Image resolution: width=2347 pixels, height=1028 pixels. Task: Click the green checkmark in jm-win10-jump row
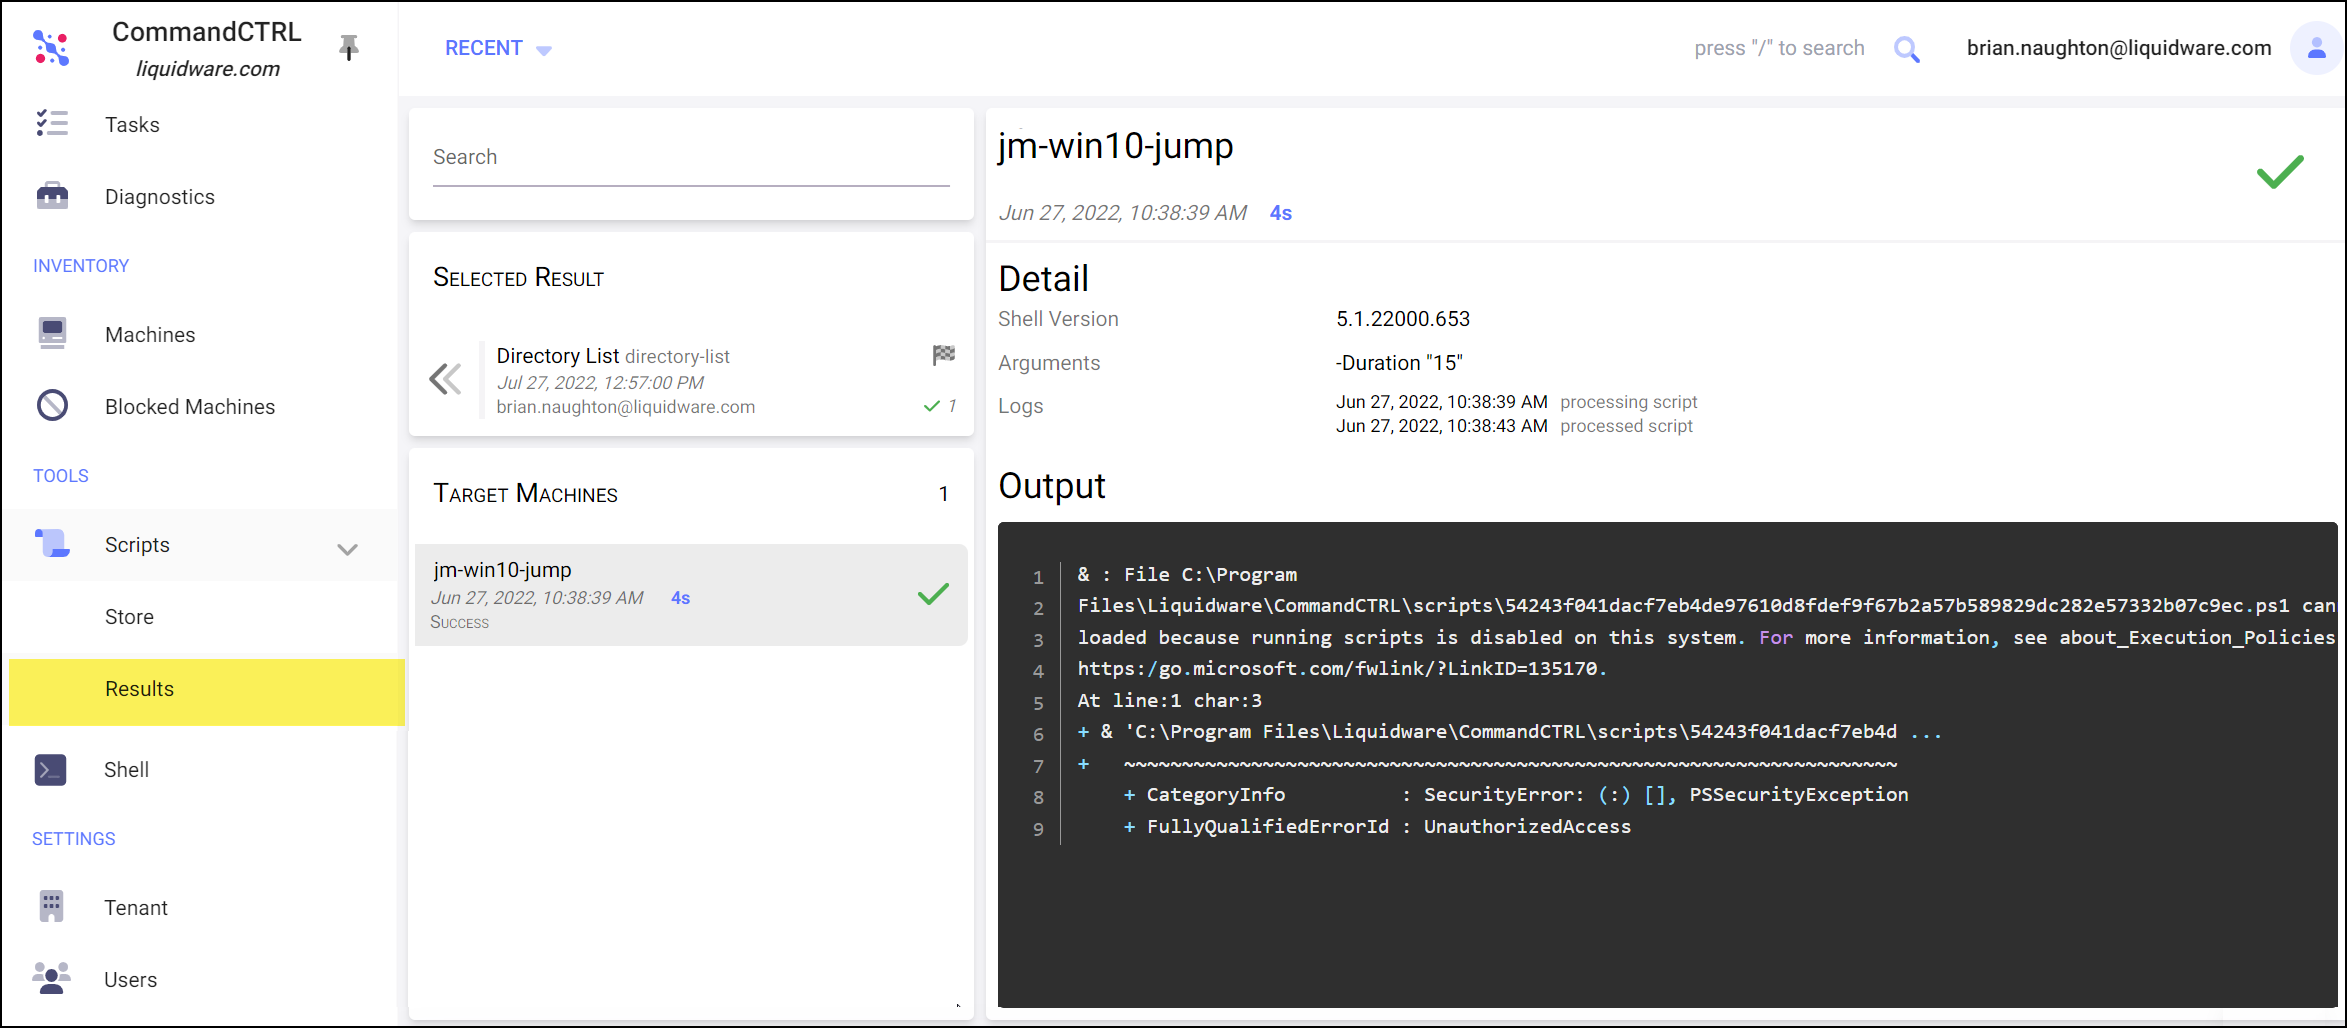click(x=933, y=594)
